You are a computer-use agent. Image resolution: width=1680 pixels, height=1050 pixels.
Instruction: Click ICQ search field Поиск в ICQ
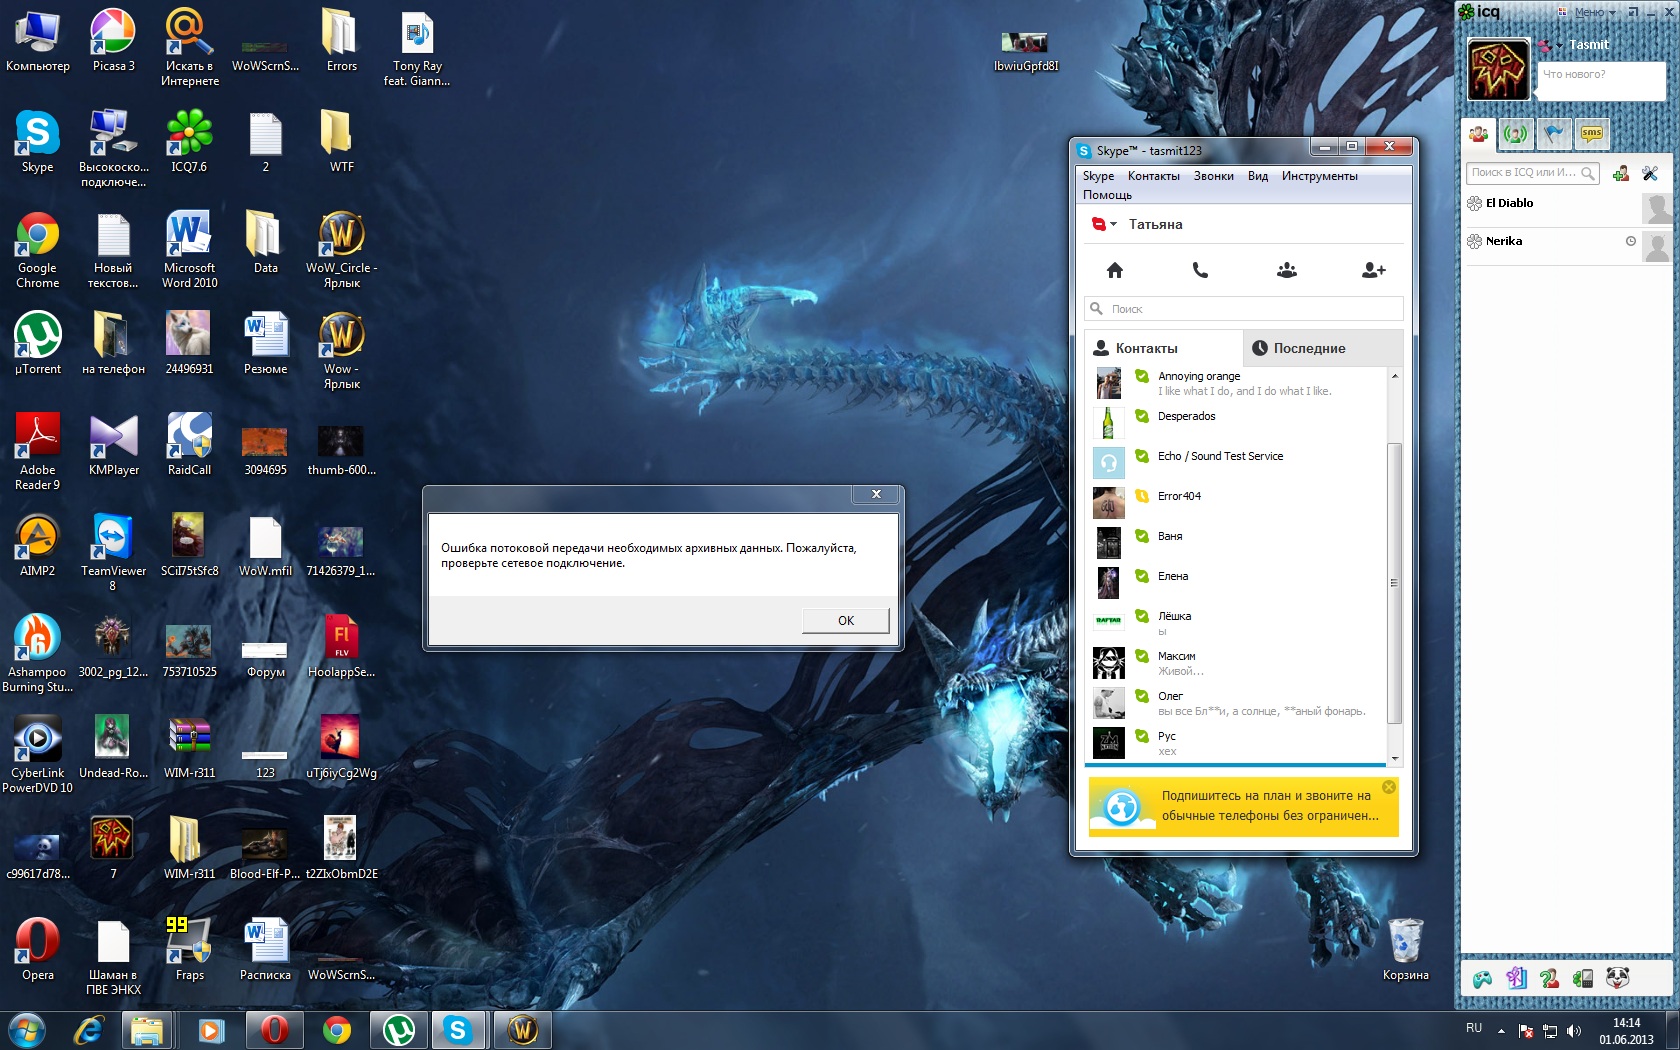click(x=1532, y=173)
